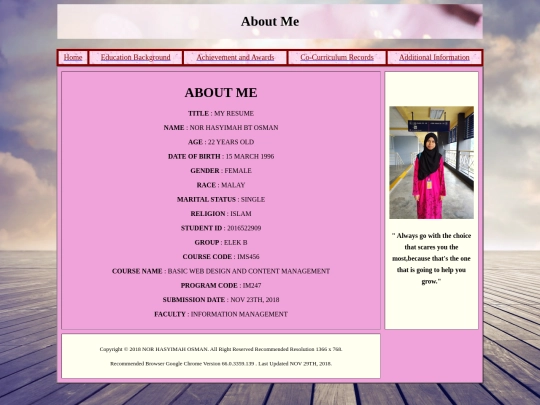Click 'MARITAL STATUS : SINGLE' text

[221, 199]
